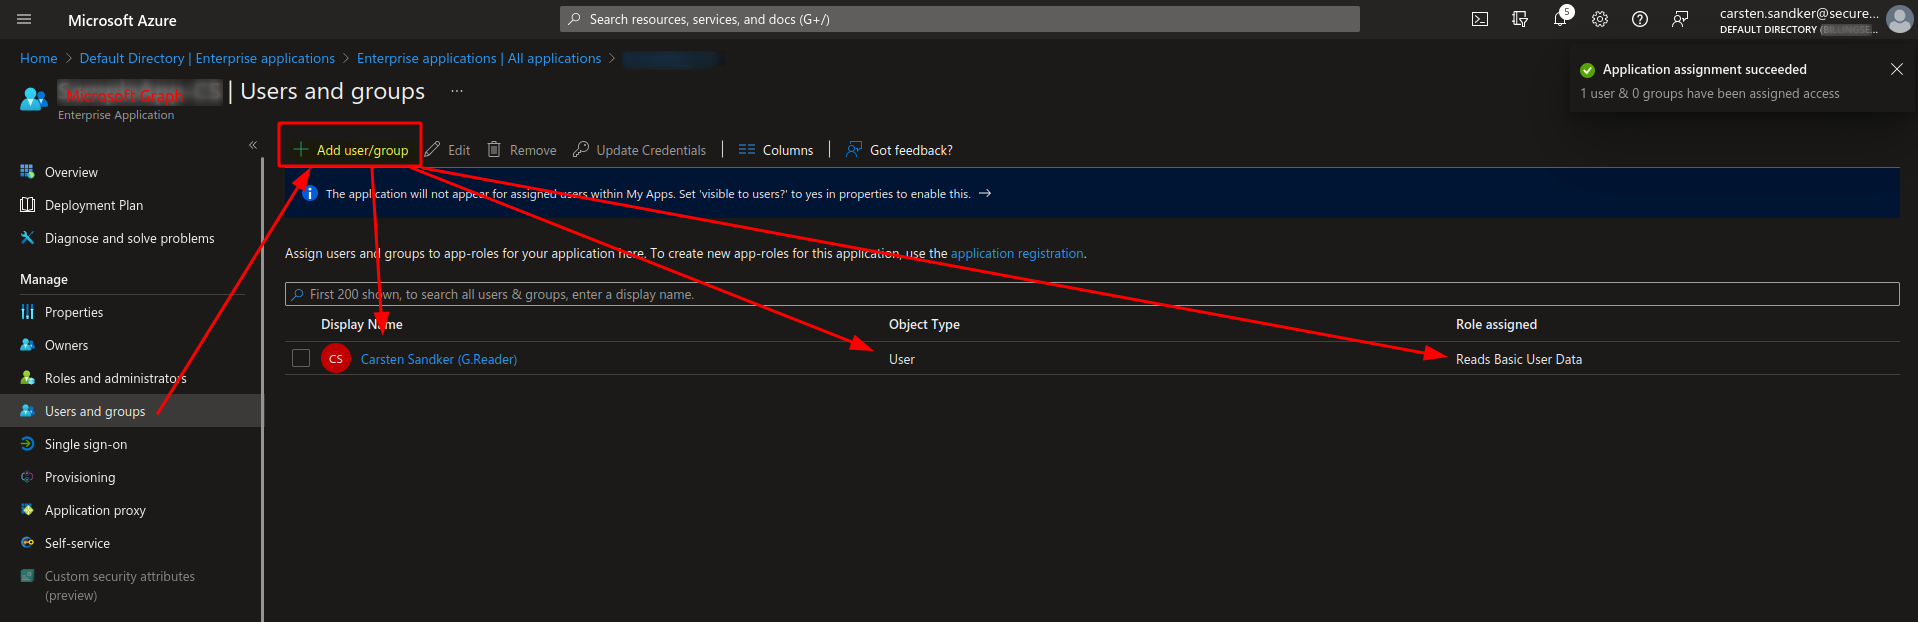This screenshot has height=622, width=1918.
Task: Open the Overview menu item
Action: pos(71,172)
